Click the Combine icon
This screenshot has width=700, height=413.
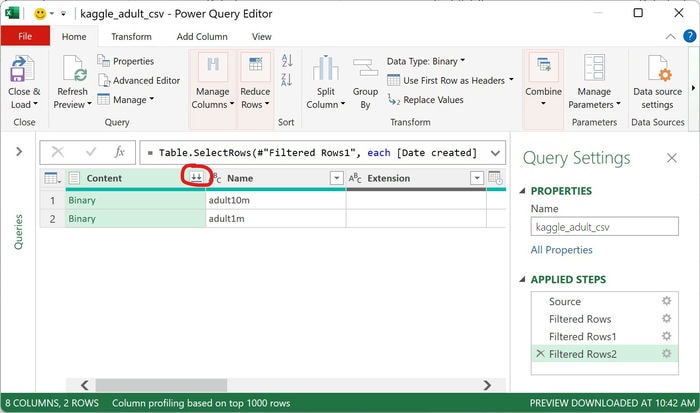pyautogui.click(x=543, y=65)
